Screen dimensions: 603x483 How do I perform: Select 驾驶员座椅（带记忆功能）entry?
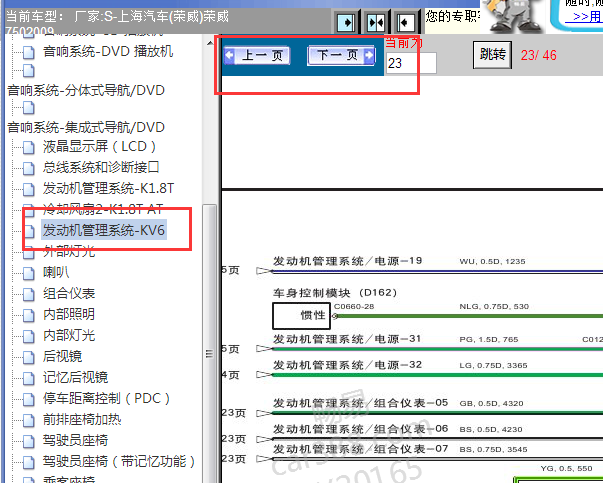(x=119, y=461)
